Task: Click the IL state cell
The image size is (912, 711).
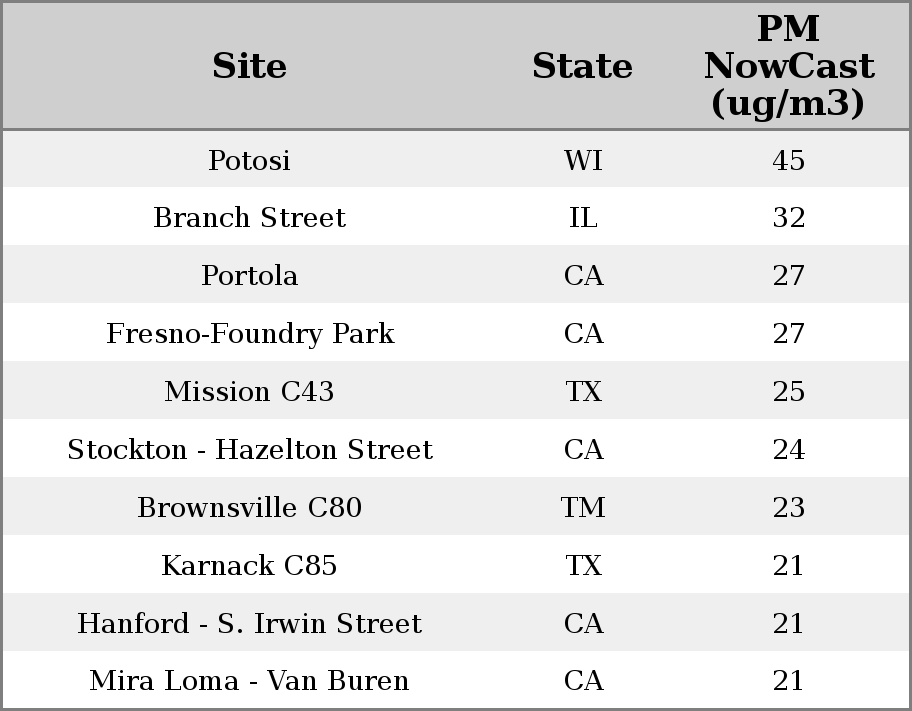Action: click(x=583, y=218)
